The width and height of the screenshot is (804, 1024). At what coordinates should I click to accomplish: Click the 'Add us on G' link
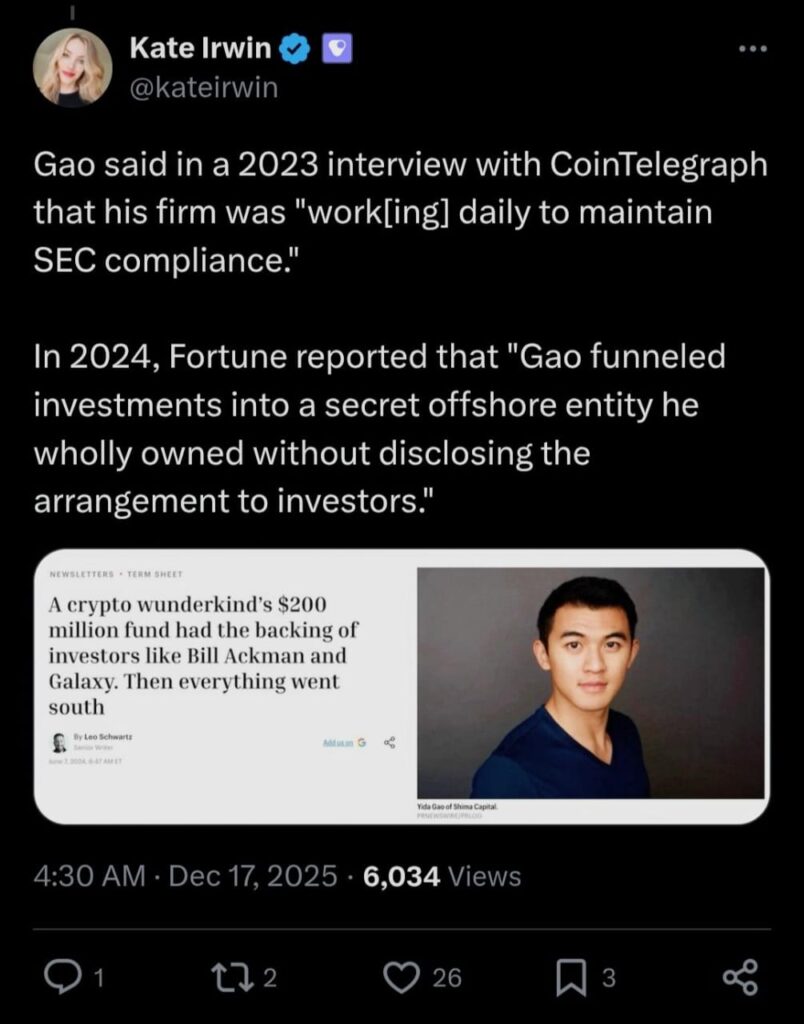tap(344, 743)
